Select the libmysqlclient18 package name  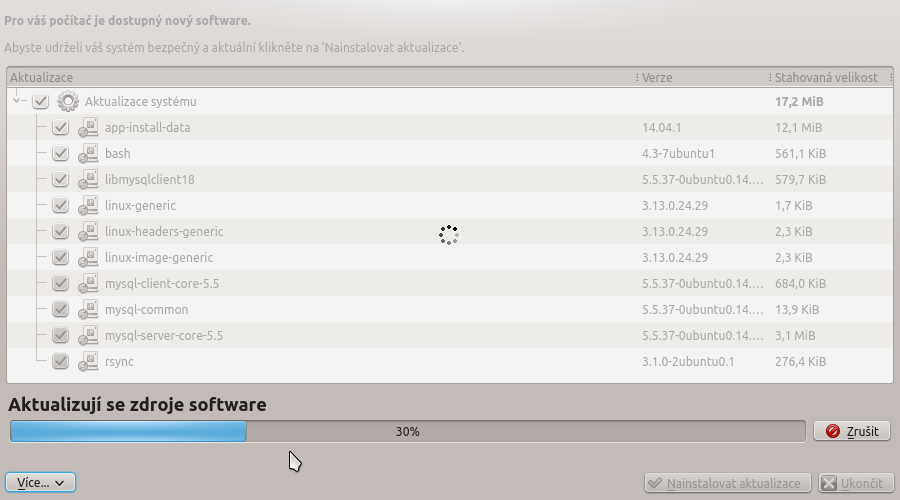pyautogui.click(x=150, y=180)
